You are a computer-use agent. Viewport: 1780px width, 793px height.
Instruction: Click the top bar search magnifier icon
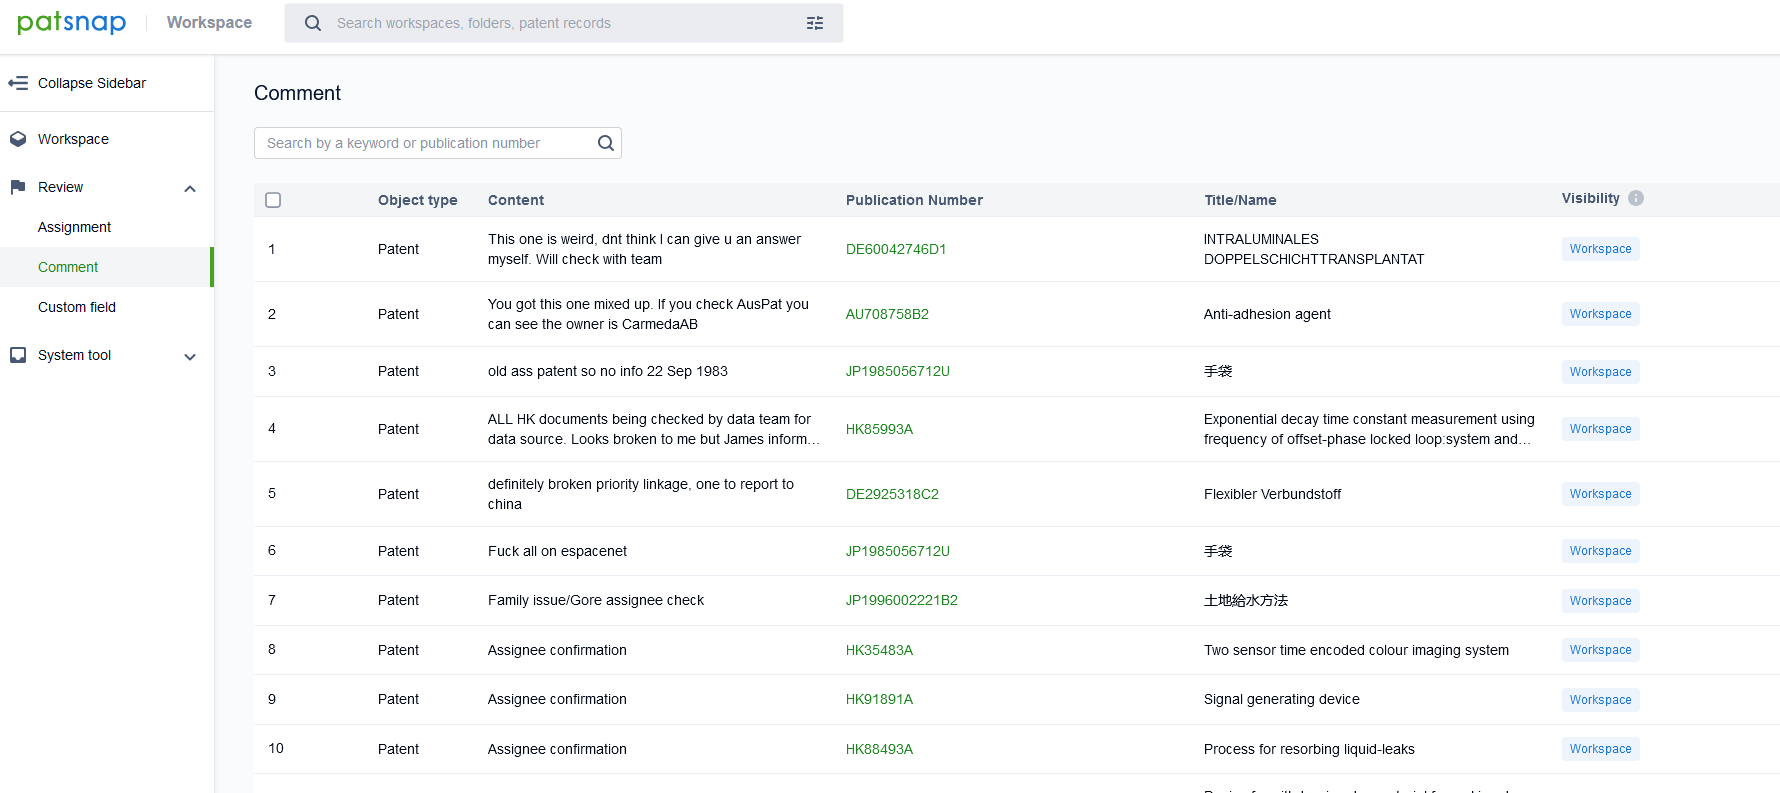pos(313,23)
